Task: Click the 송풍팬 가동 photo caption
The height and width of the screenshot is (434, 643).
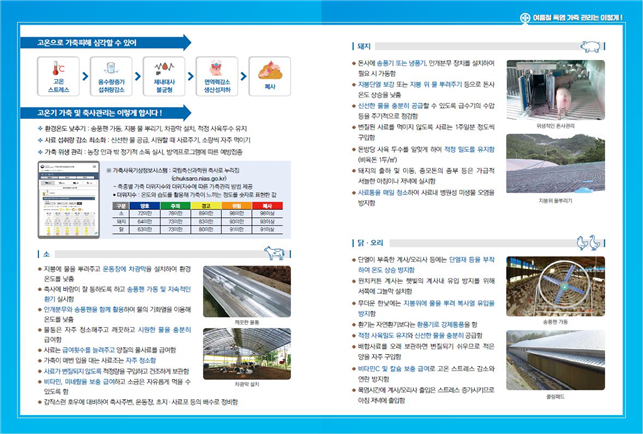Action: [556, 322]
